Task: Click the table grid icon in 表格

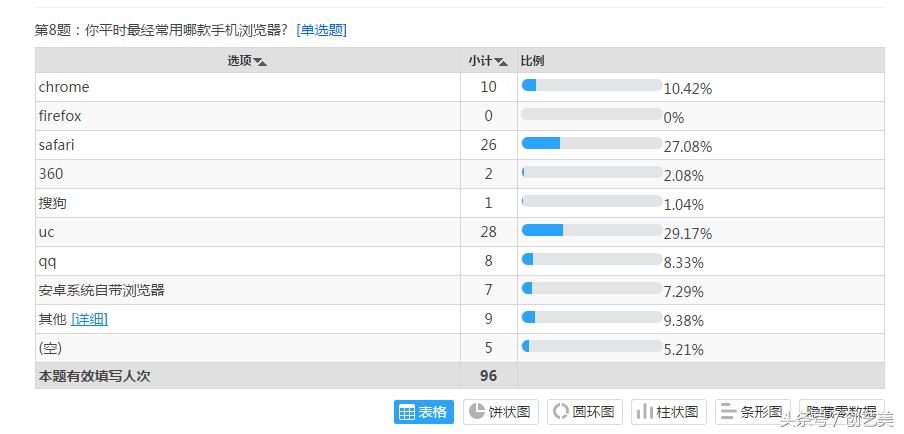Action: click(x=406, y=412)
